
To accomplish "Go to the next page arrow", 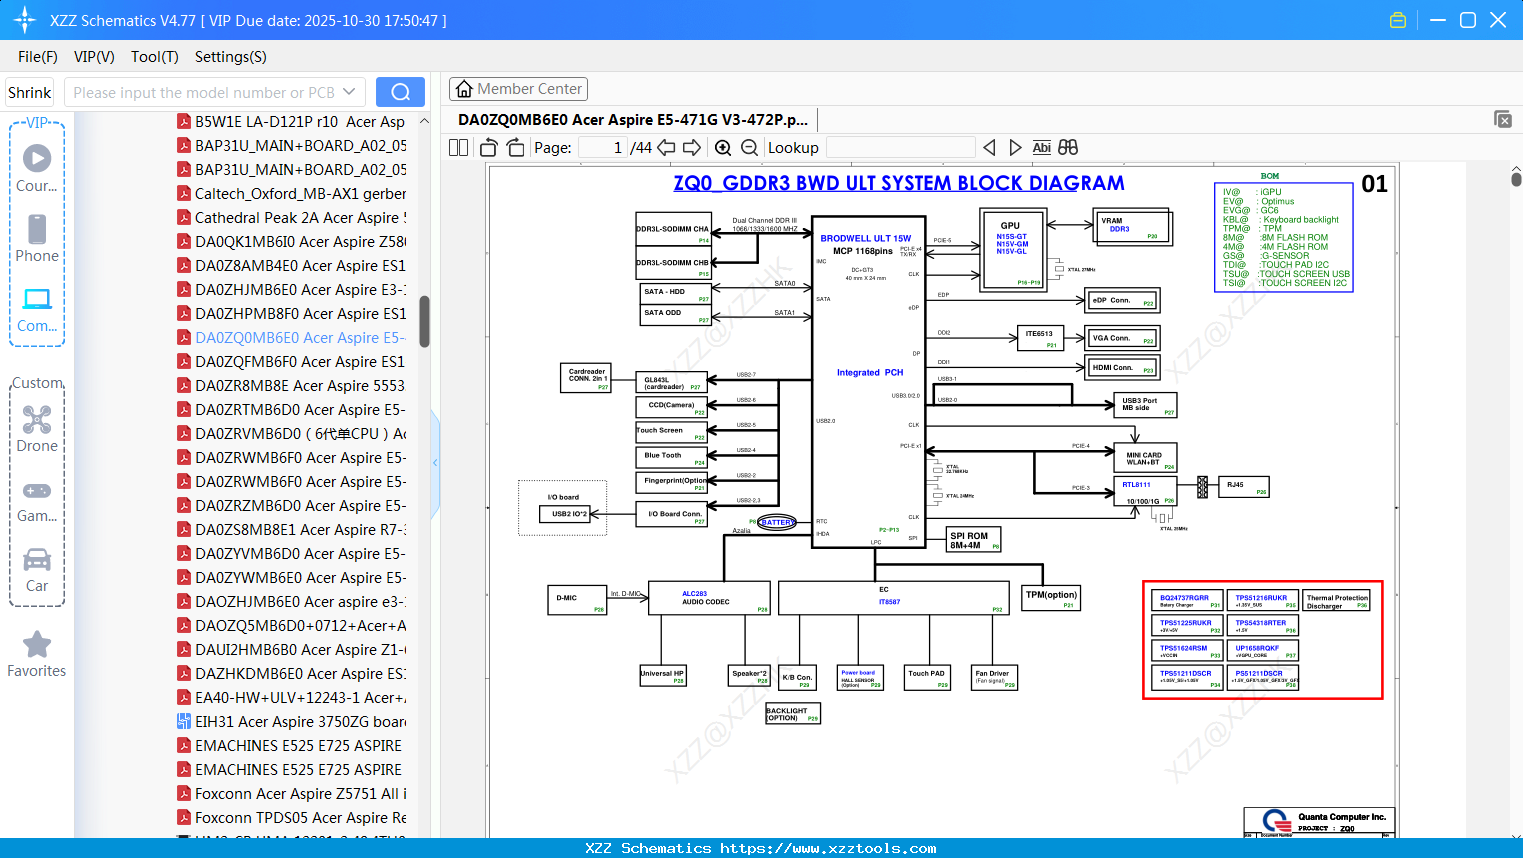I will click(x=692, y=147).
